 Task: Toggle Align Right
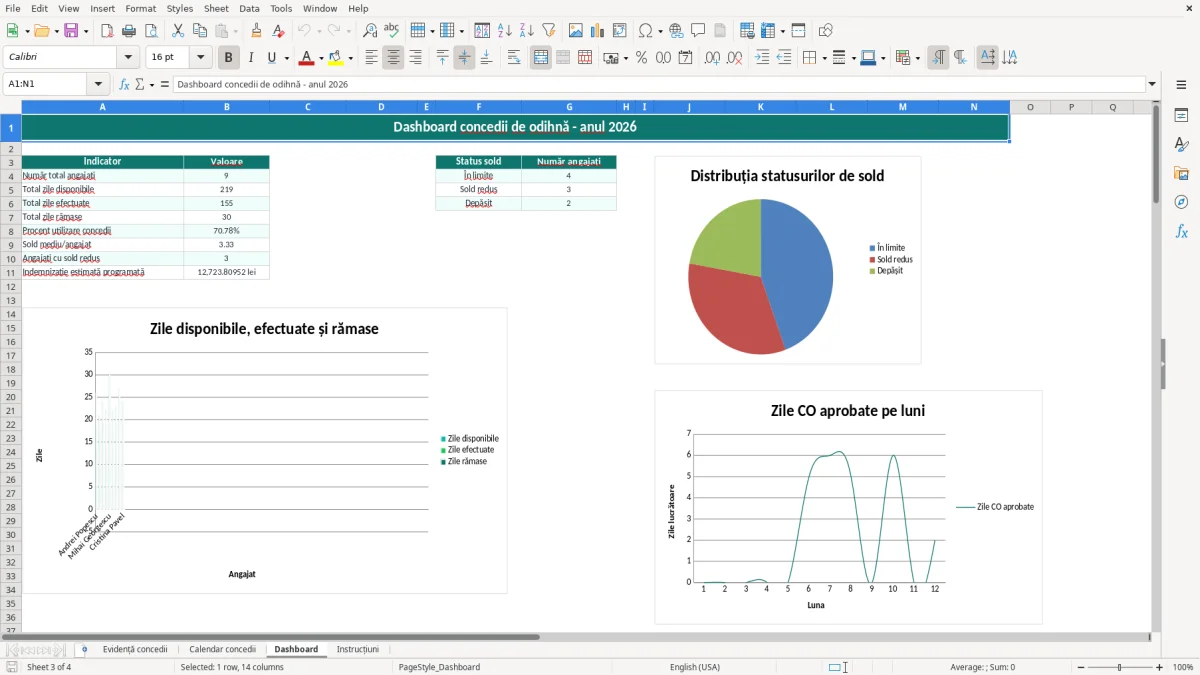tap(415, 58)
